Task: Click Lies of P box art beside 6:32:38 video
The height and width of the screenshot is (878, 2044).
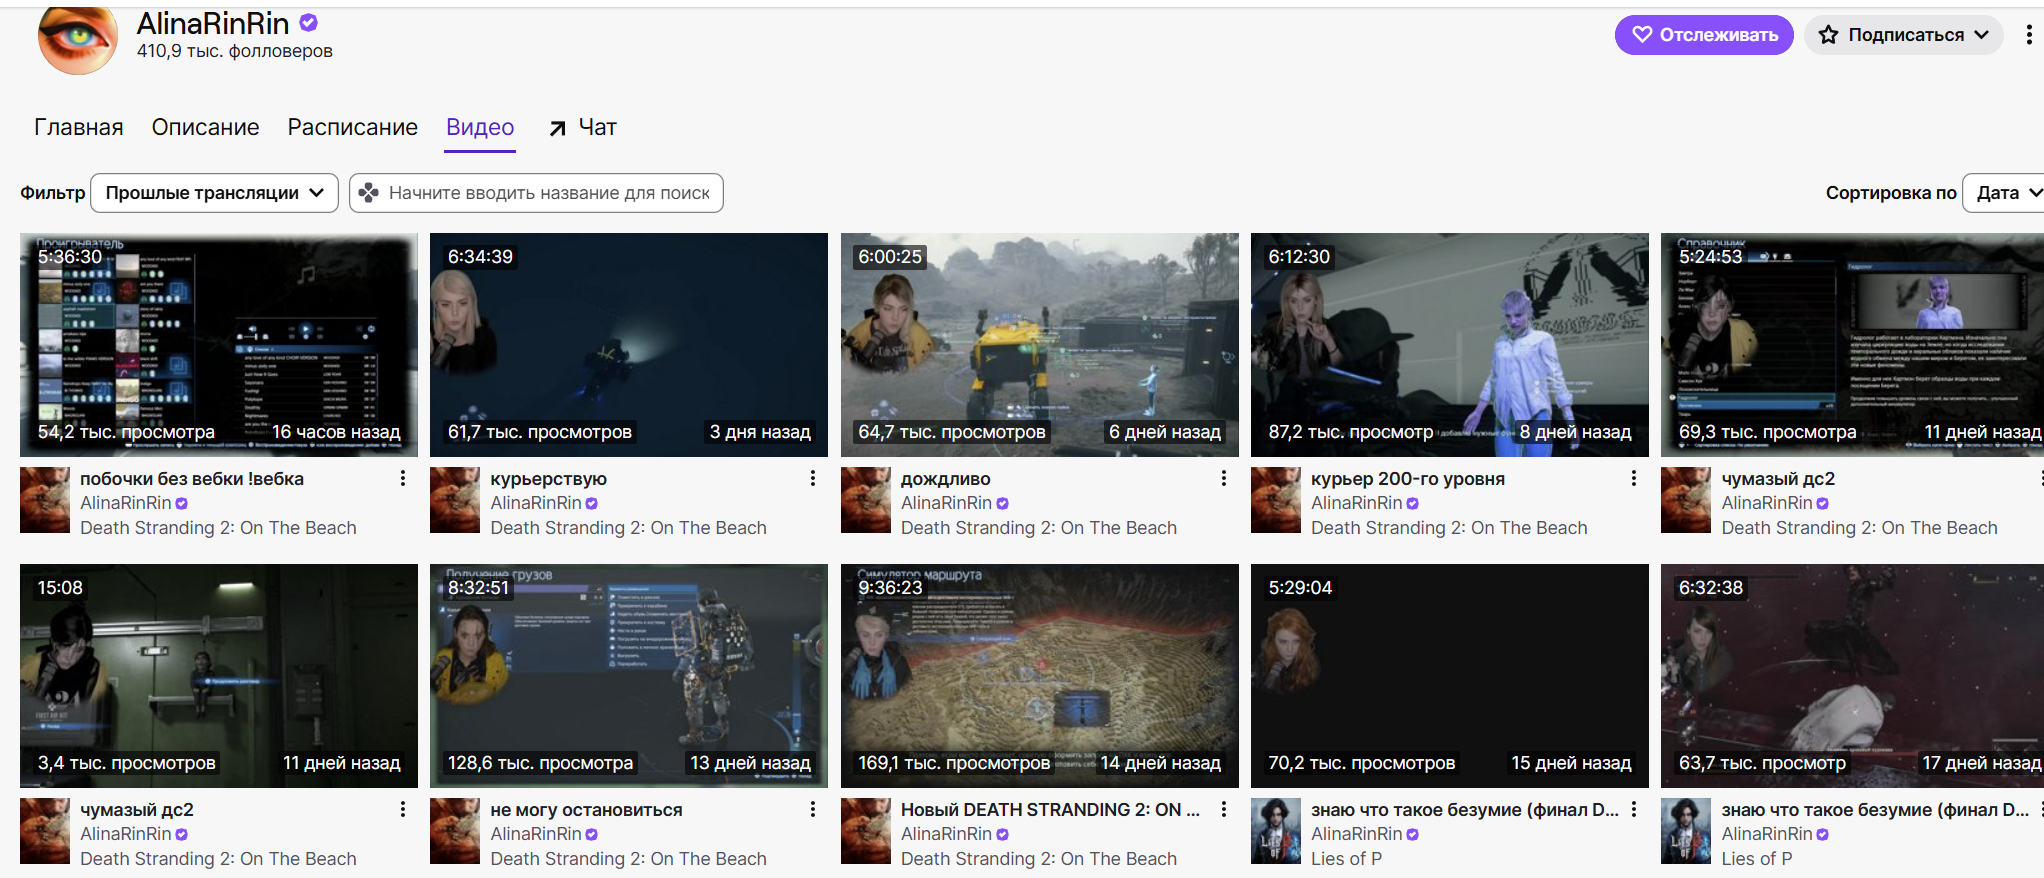Action: coord(1686,831)
